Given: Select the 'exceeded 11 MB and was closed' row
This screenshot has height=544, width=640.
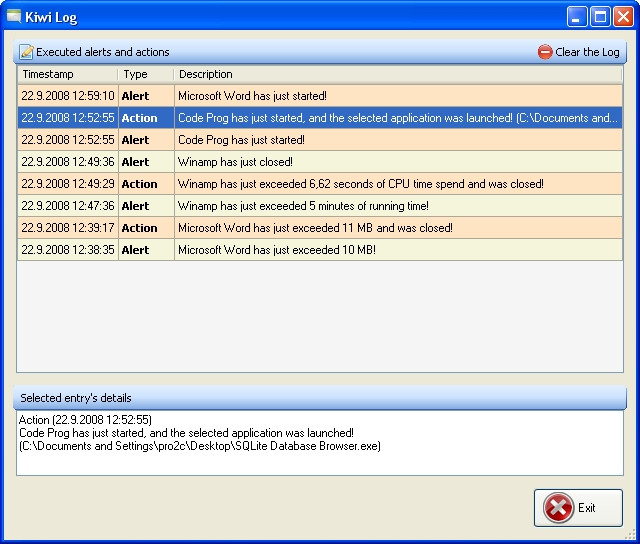Looking at the screenshot, I should (320, 228).
